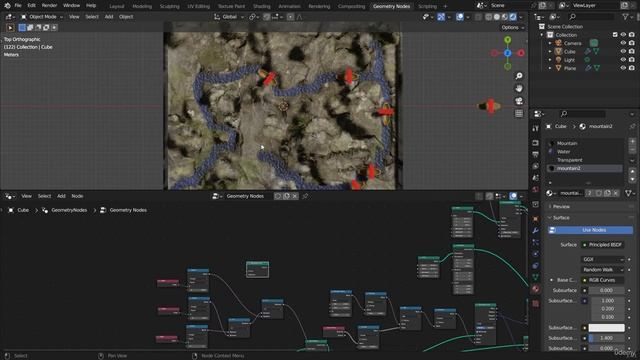Select solid viewport shading mode
Image resolution: width=640 pixels, height=360 pixels.
497,17
